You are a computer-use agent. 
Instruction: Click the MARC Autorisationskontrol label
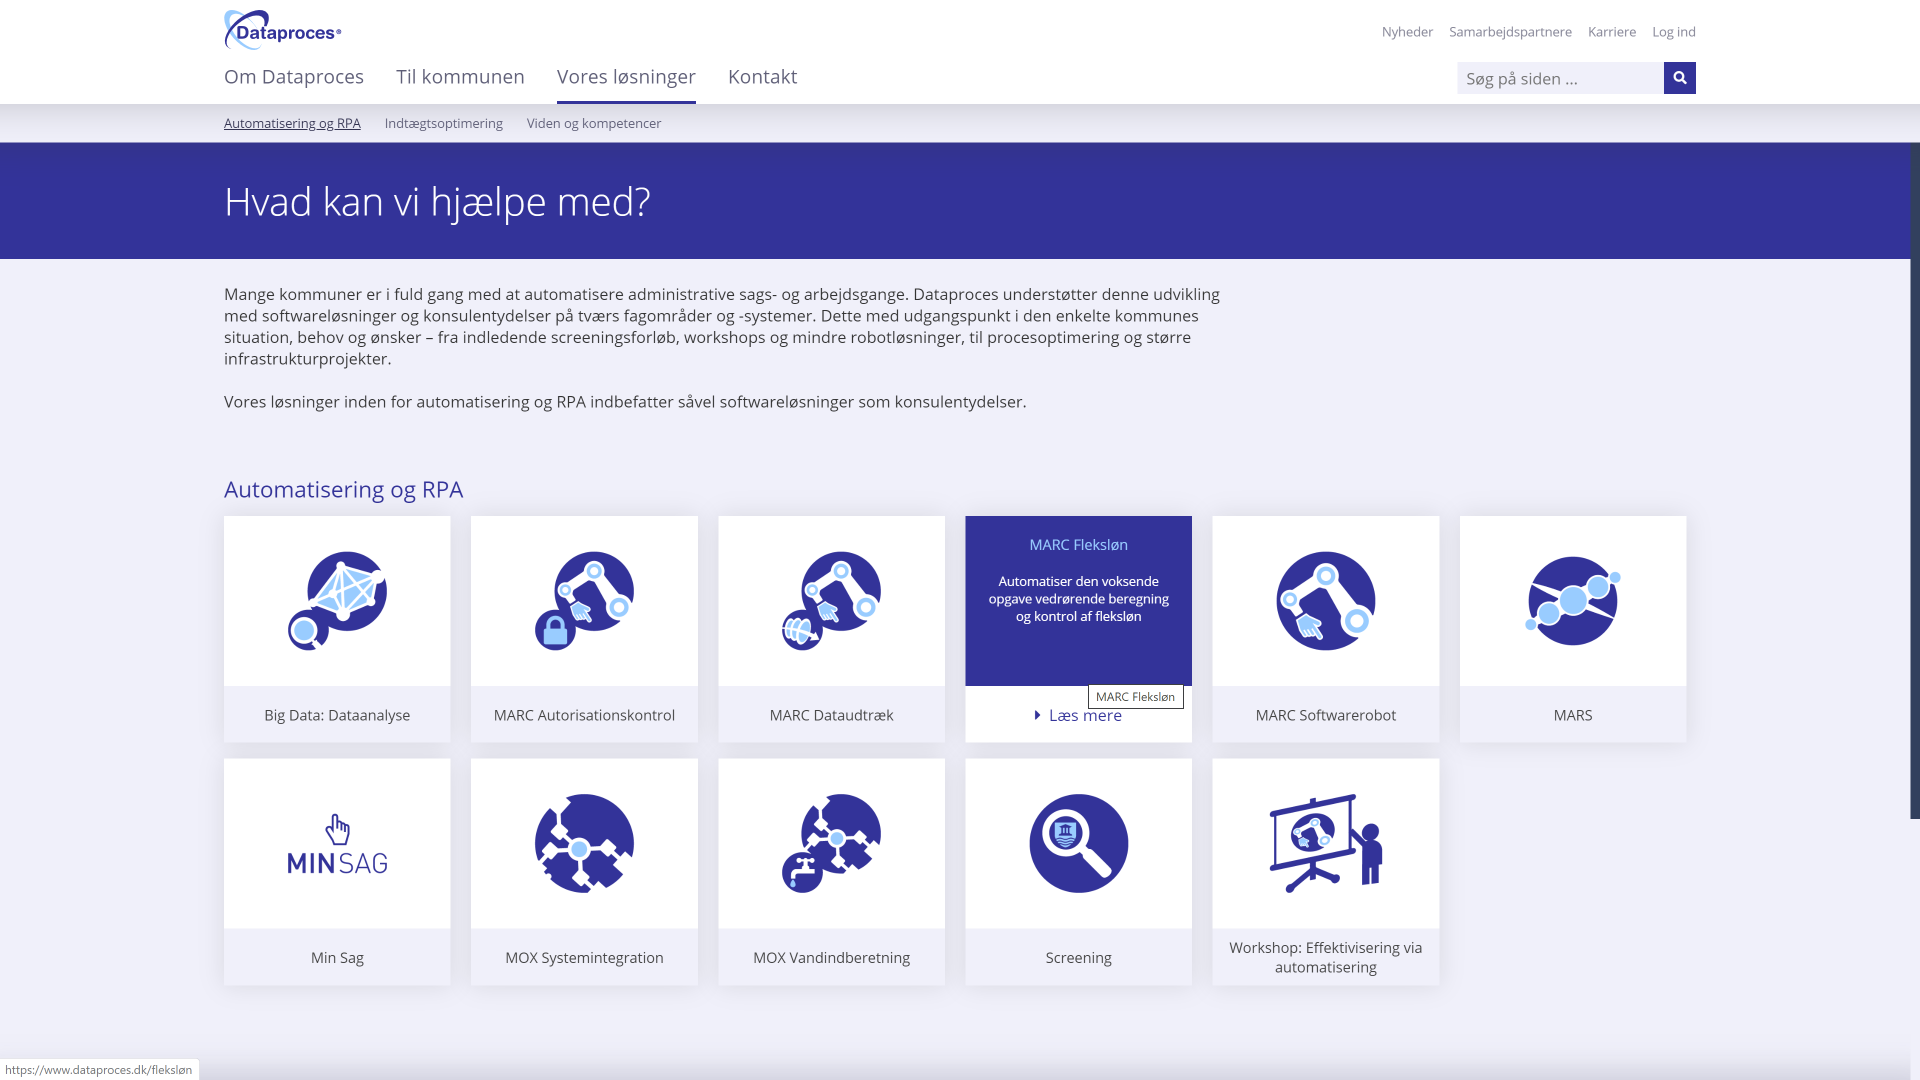[584, 715]
